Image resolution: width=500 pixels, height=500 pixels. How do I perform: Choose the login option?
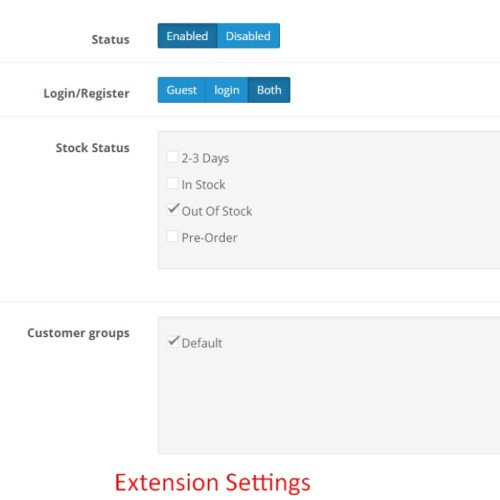pos(227,90)
